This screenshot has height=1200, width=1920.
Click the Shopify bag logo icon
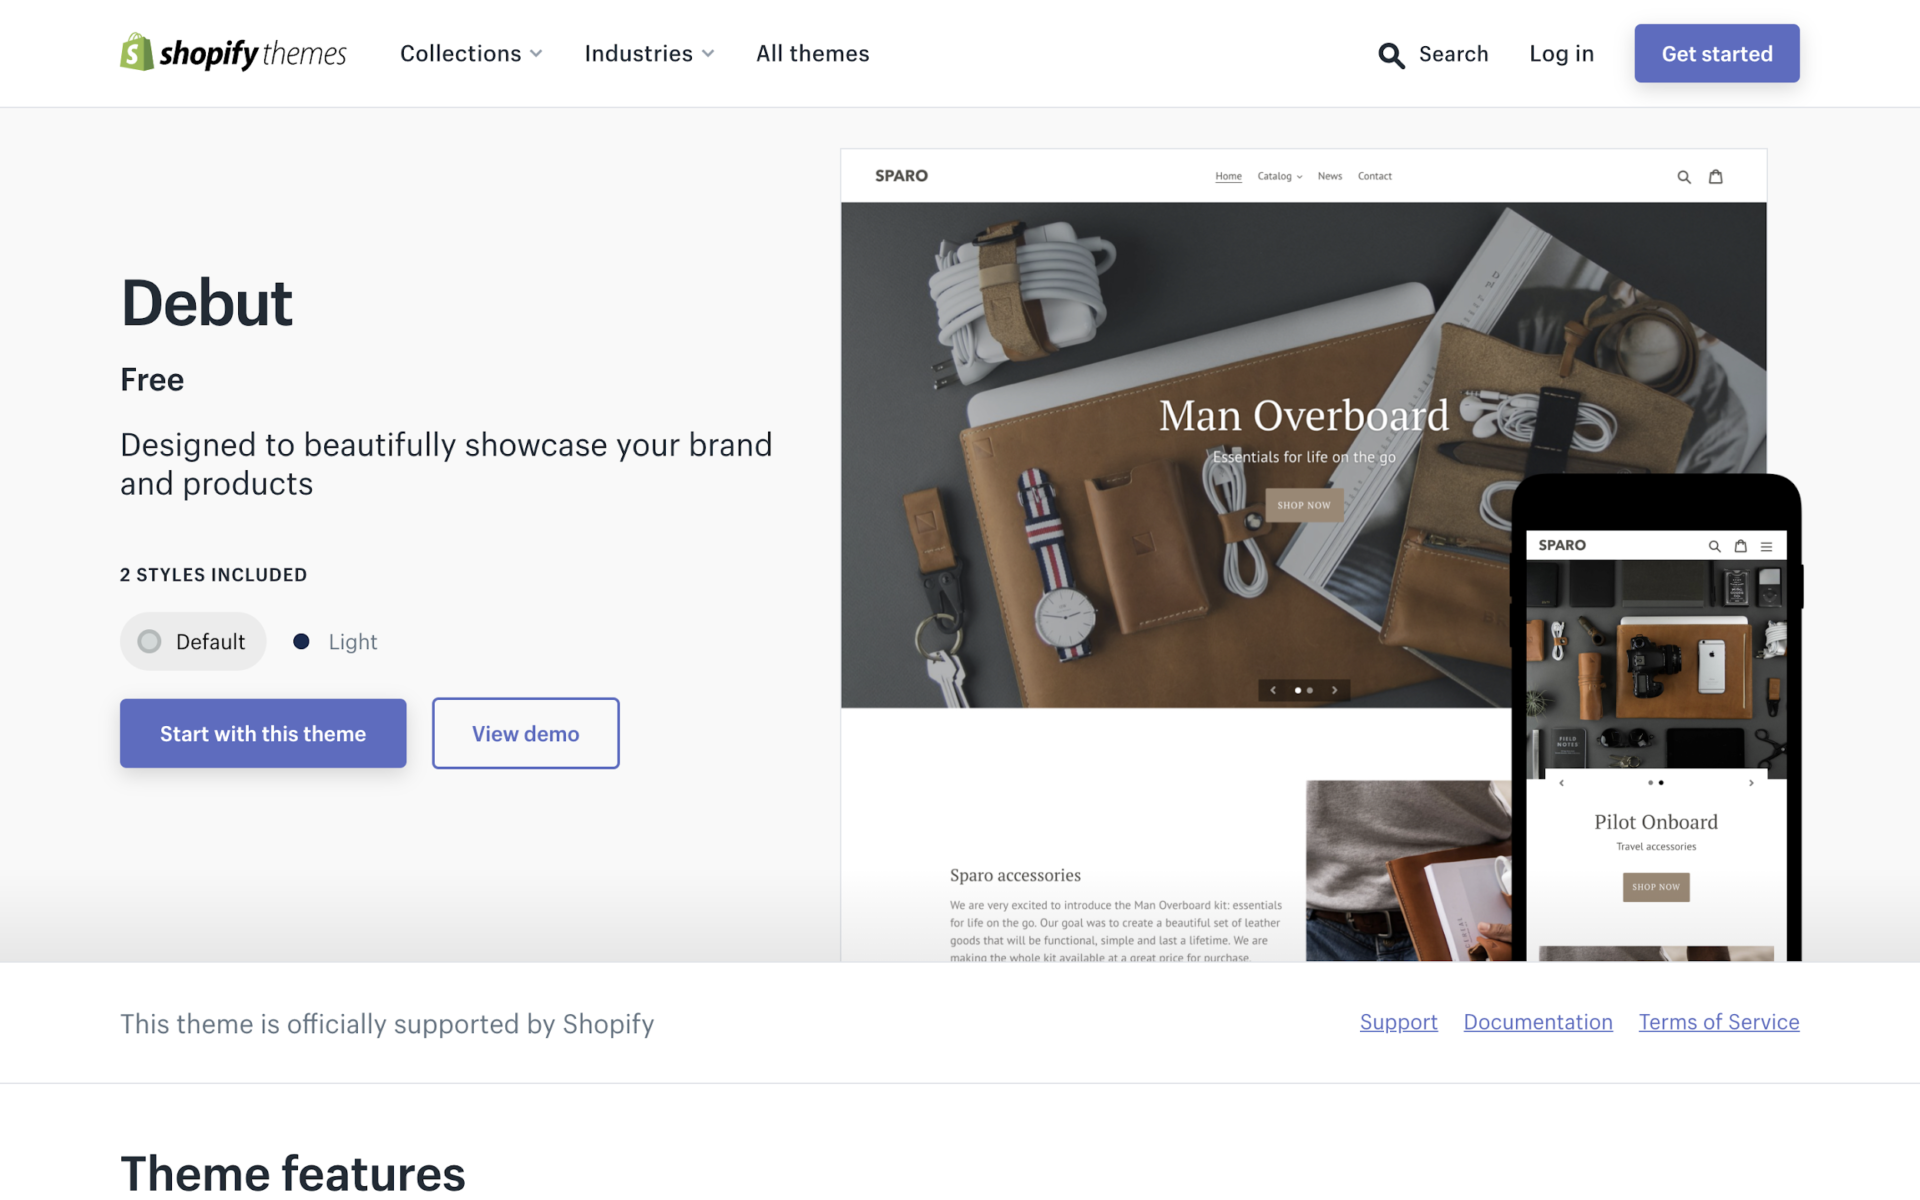(137, 52)
